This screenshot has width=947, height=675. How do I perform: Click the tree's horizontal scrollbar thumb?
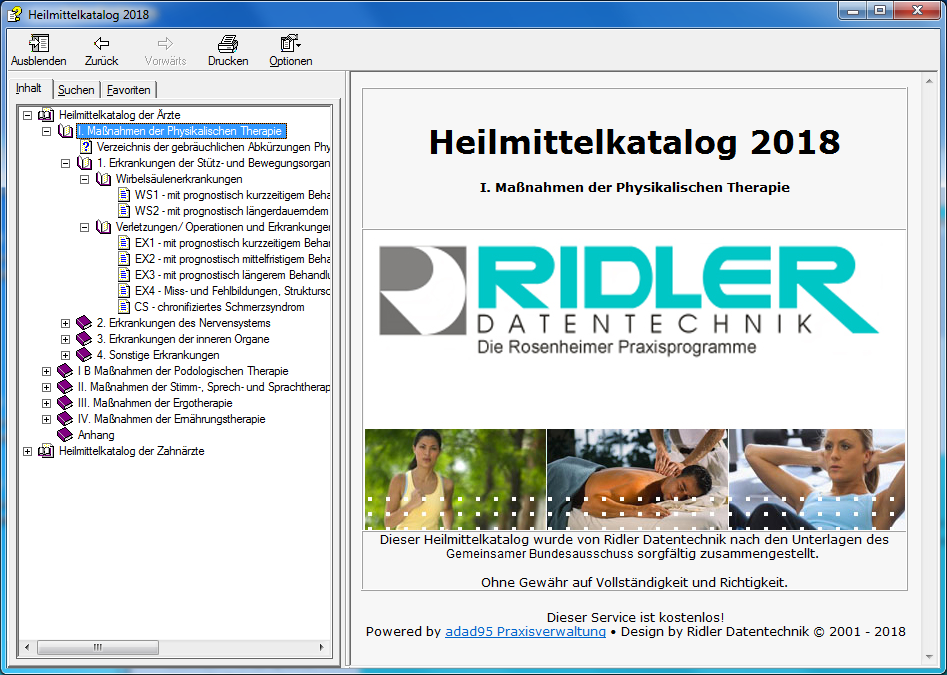click(x=98, y=647)
